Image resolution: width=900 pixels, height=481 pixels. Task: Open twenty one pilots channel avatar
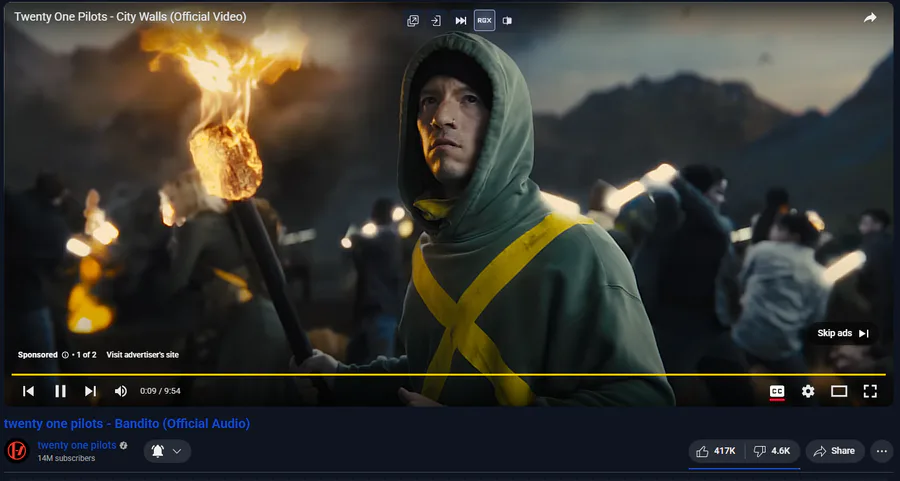17,451
